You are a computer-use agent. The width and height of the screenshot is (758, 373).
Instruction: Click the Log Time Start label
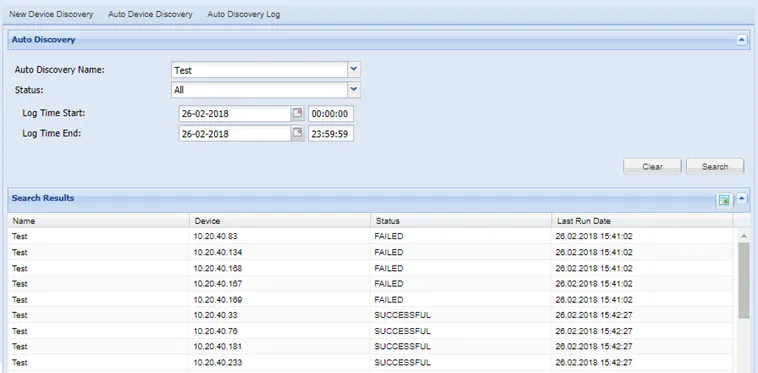coord(54,113)
